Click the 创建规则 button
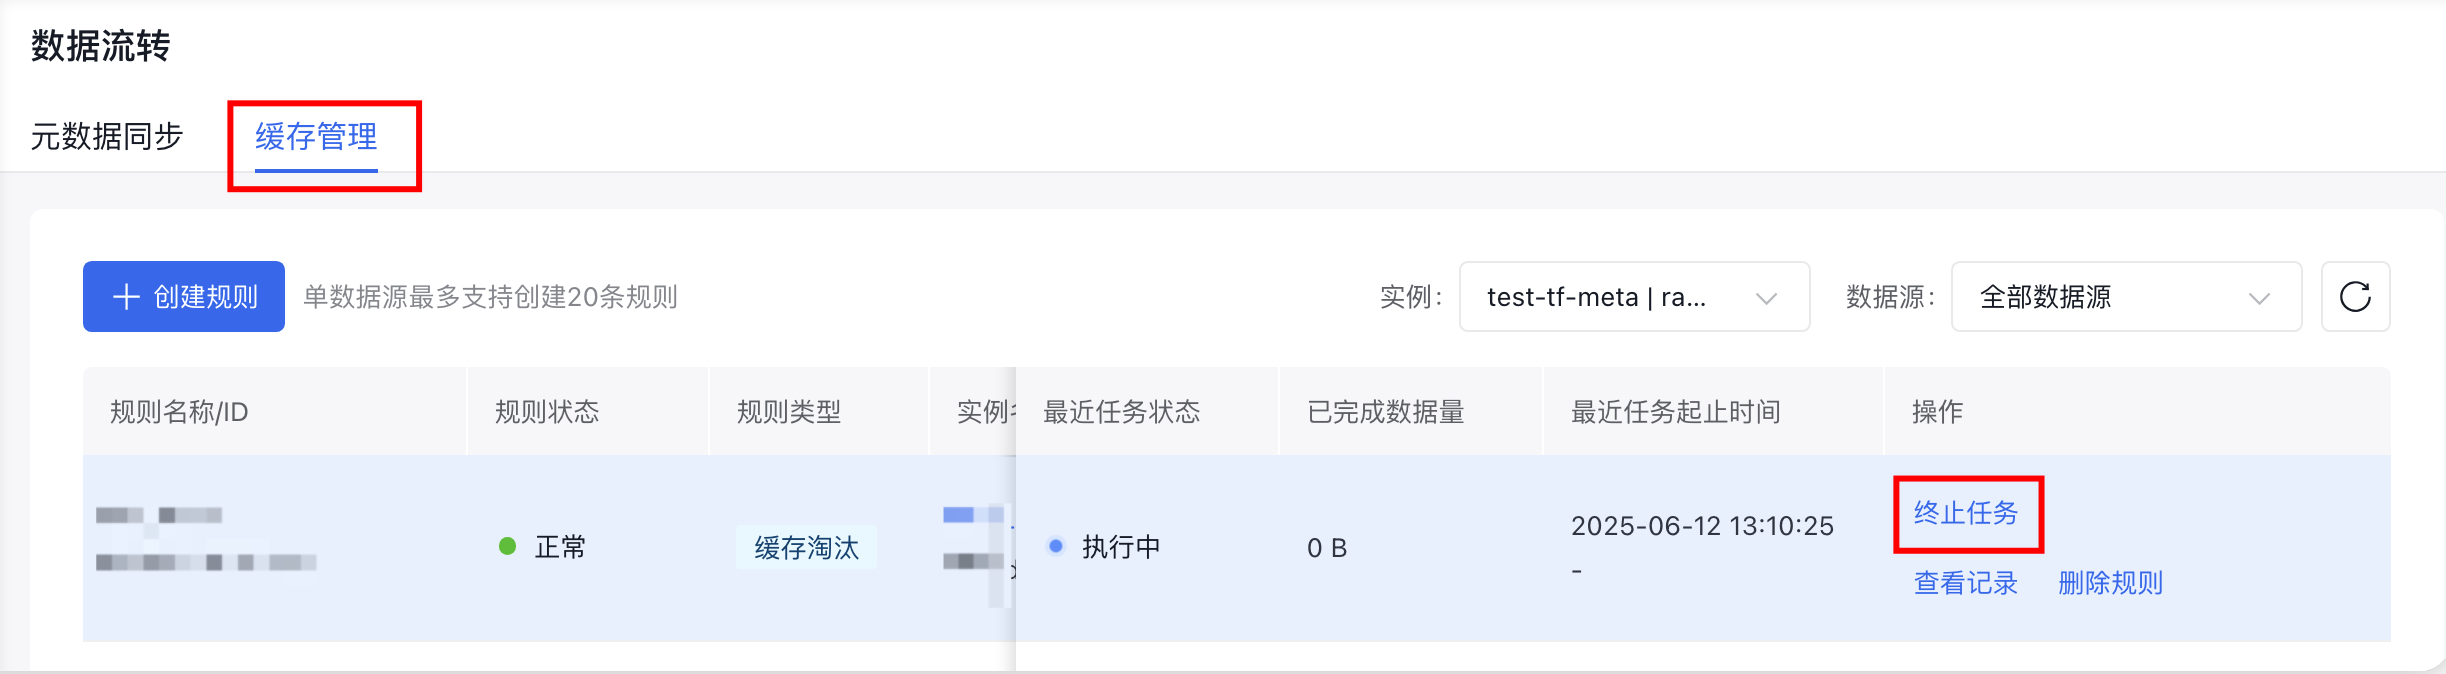The height and width of the screenshot is (674, 2446). [184, 297]
